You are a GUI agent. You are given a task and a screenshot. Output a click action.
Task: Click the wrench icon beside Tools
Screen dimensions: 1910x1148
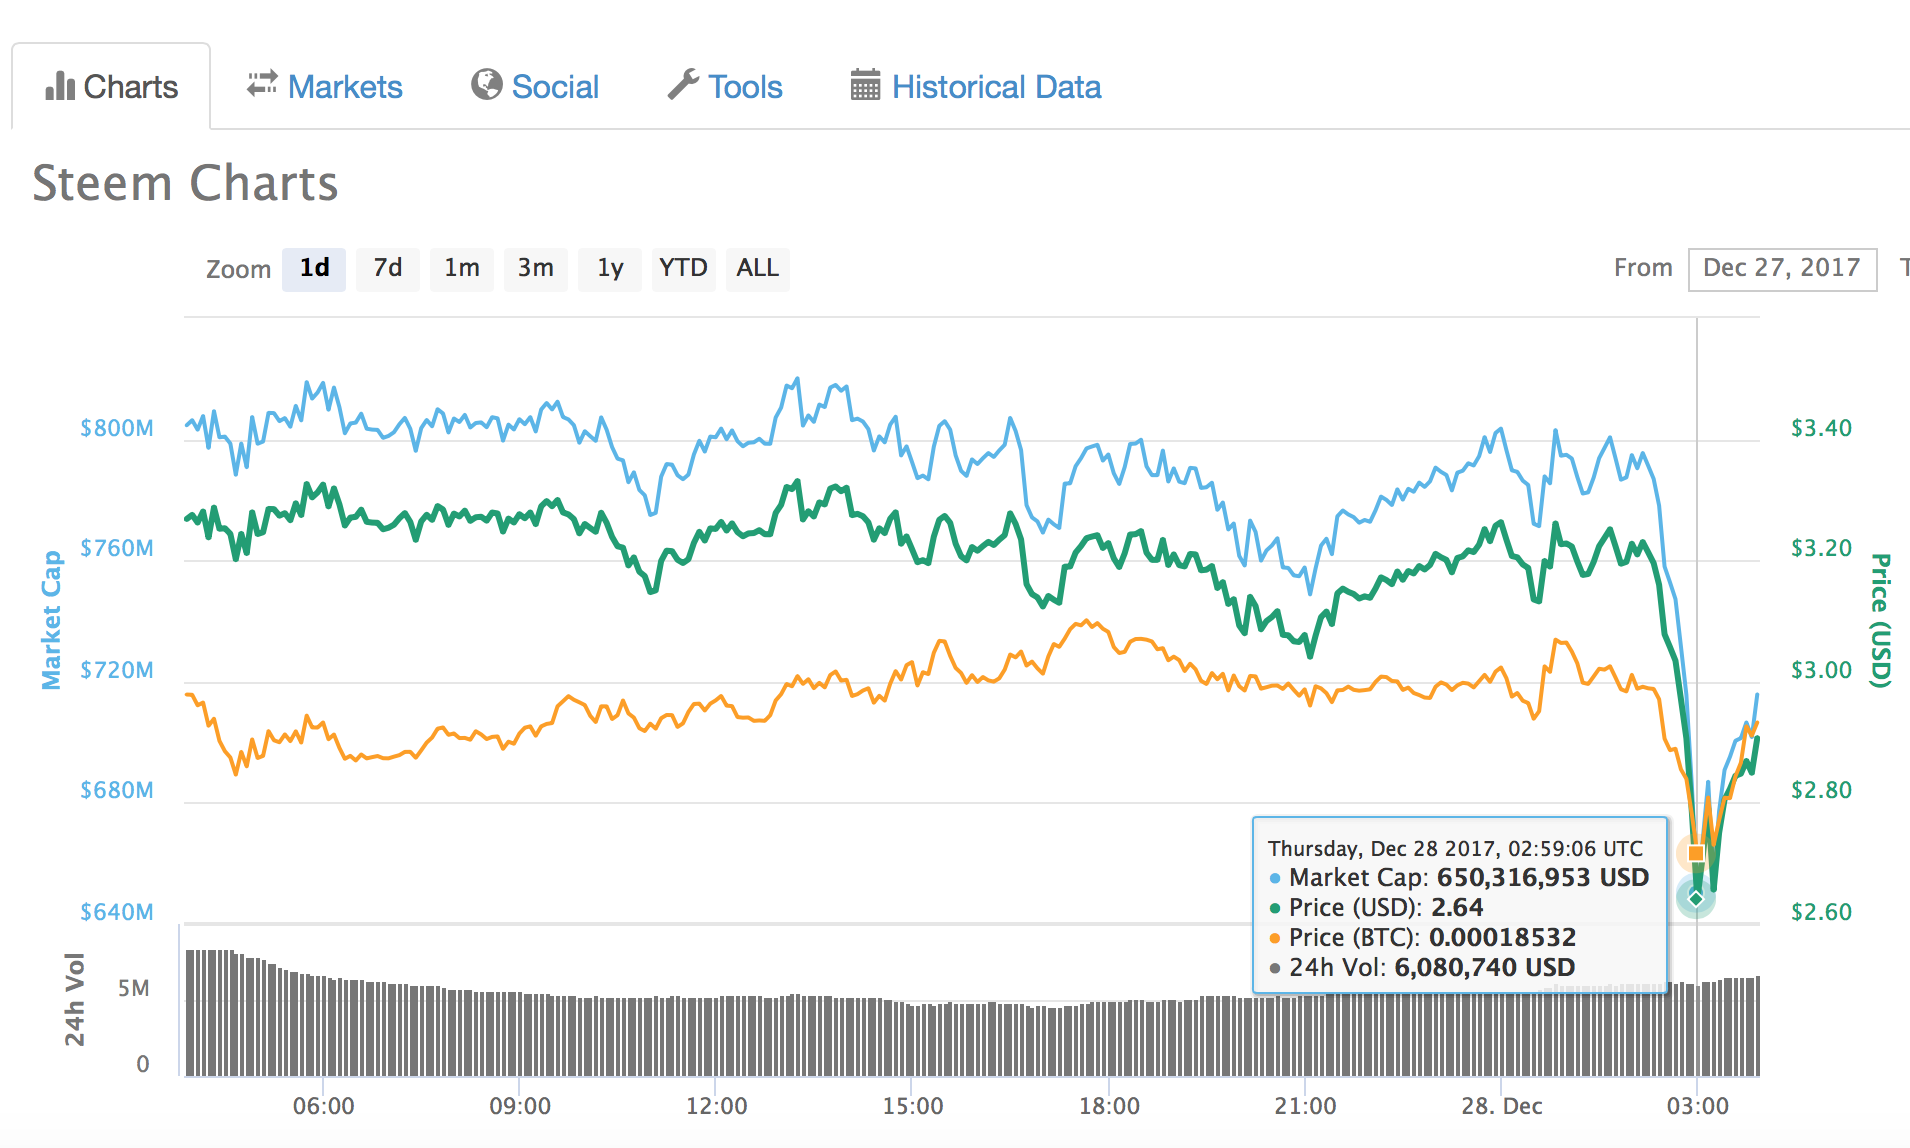click(x=683, y=85)
